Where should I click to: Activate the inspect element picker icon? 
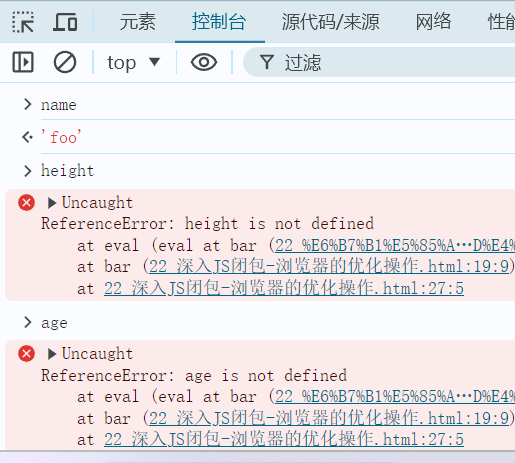pos(23,22)
